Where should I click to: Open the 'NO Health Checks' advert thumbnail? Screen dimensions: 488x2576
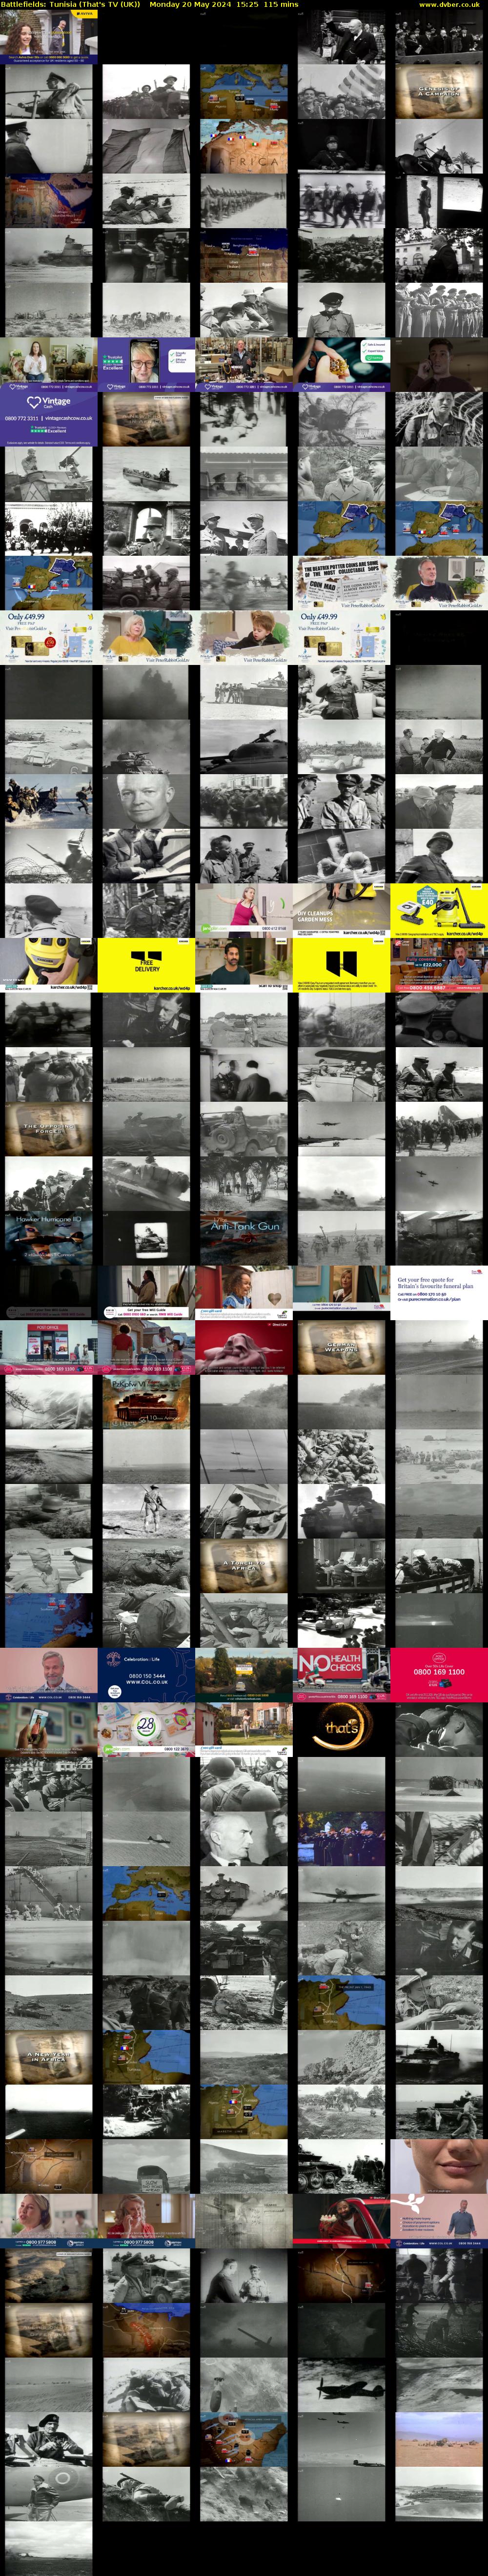tap(342, 1674)
